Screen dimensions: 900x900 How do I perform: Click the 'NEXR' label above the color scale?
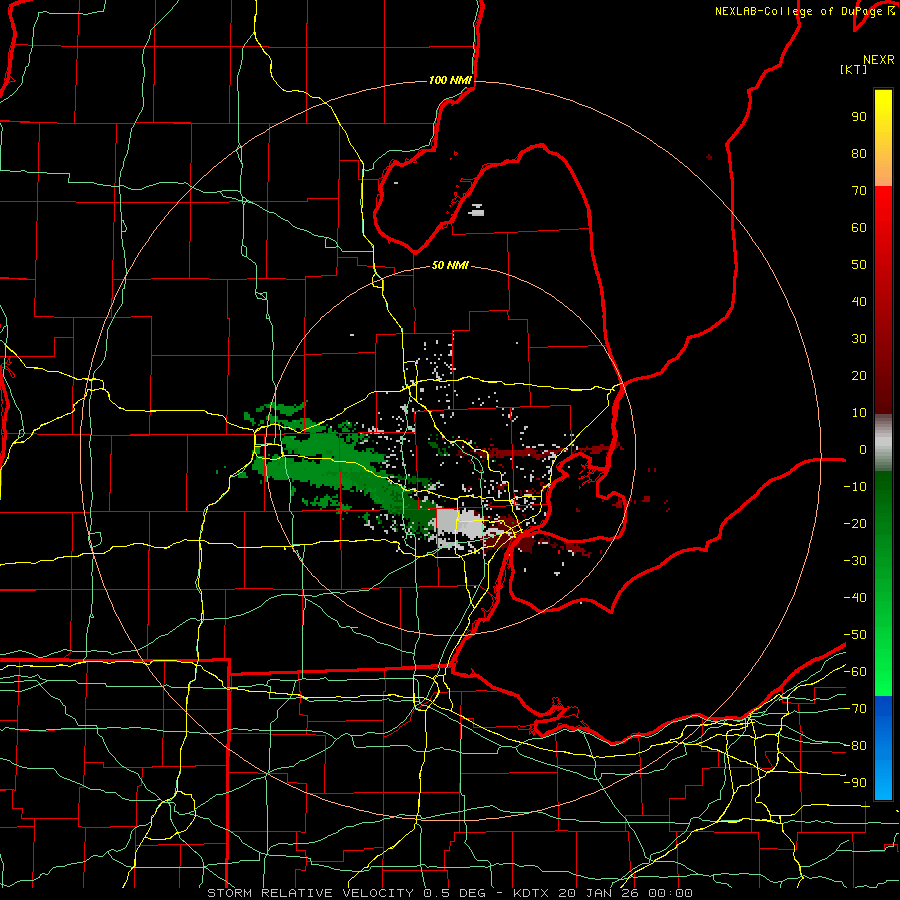click(879, 60)
